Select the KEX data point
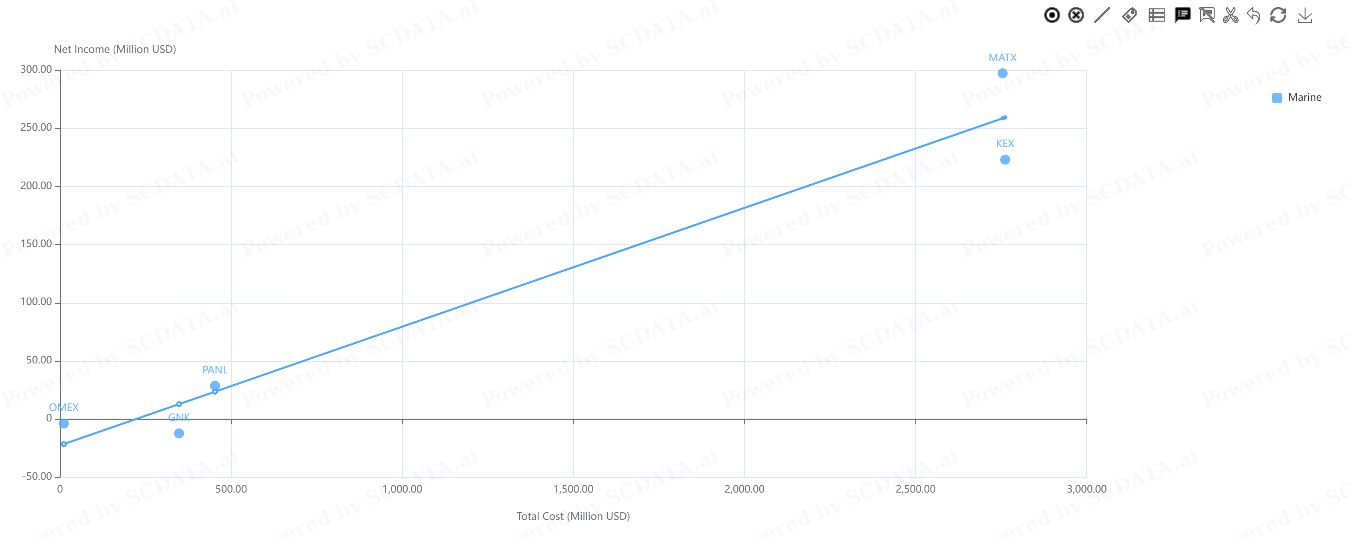The image size is (1349, 537). pyautogui.click(x=1005, y=160)
